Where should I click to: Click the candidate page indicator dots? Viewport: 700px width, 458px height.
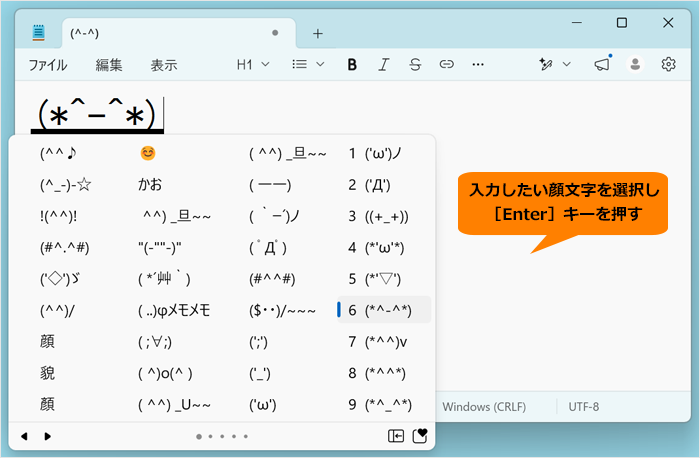(222, 436)
